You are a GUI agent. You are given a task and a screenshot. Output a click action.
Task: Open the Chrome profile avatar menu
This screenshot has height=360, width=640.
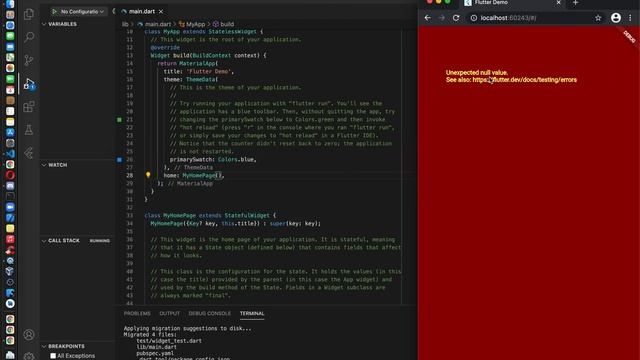click(x=616, y=18)
